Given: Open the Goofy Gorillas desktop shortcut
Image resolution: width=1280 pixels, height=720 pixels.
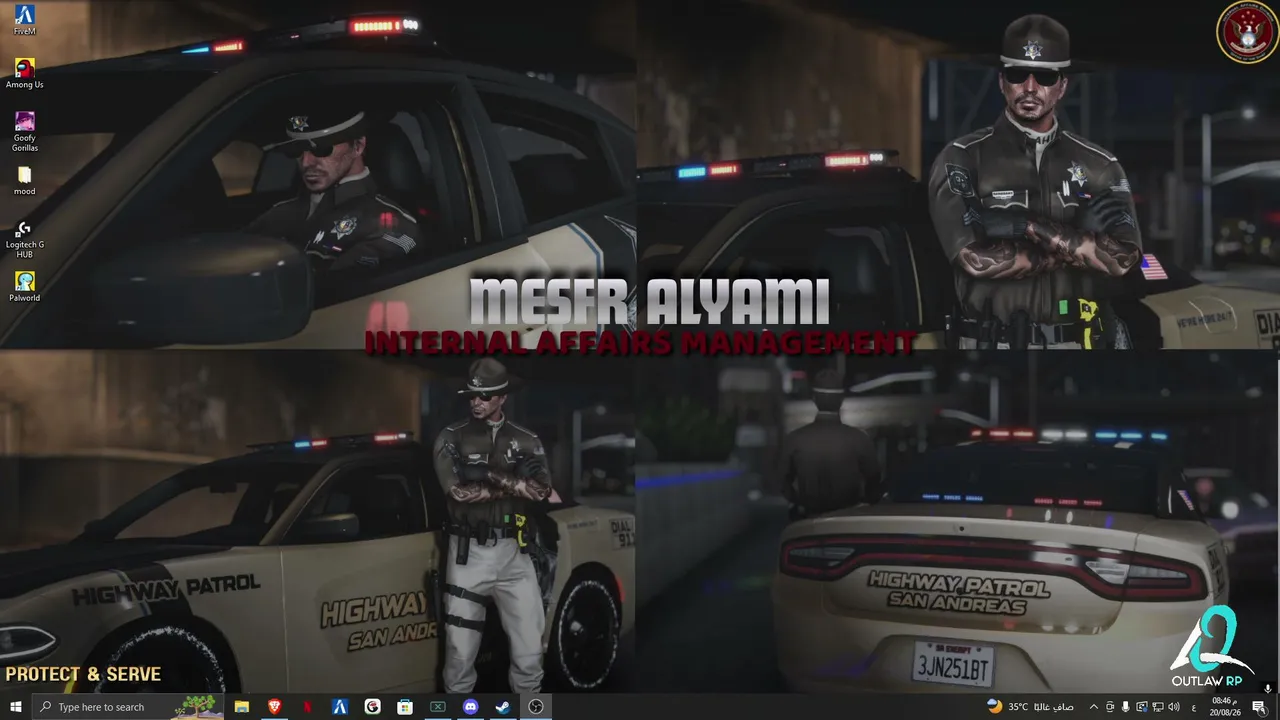Looking at the screenshot, I should (25, 131).
